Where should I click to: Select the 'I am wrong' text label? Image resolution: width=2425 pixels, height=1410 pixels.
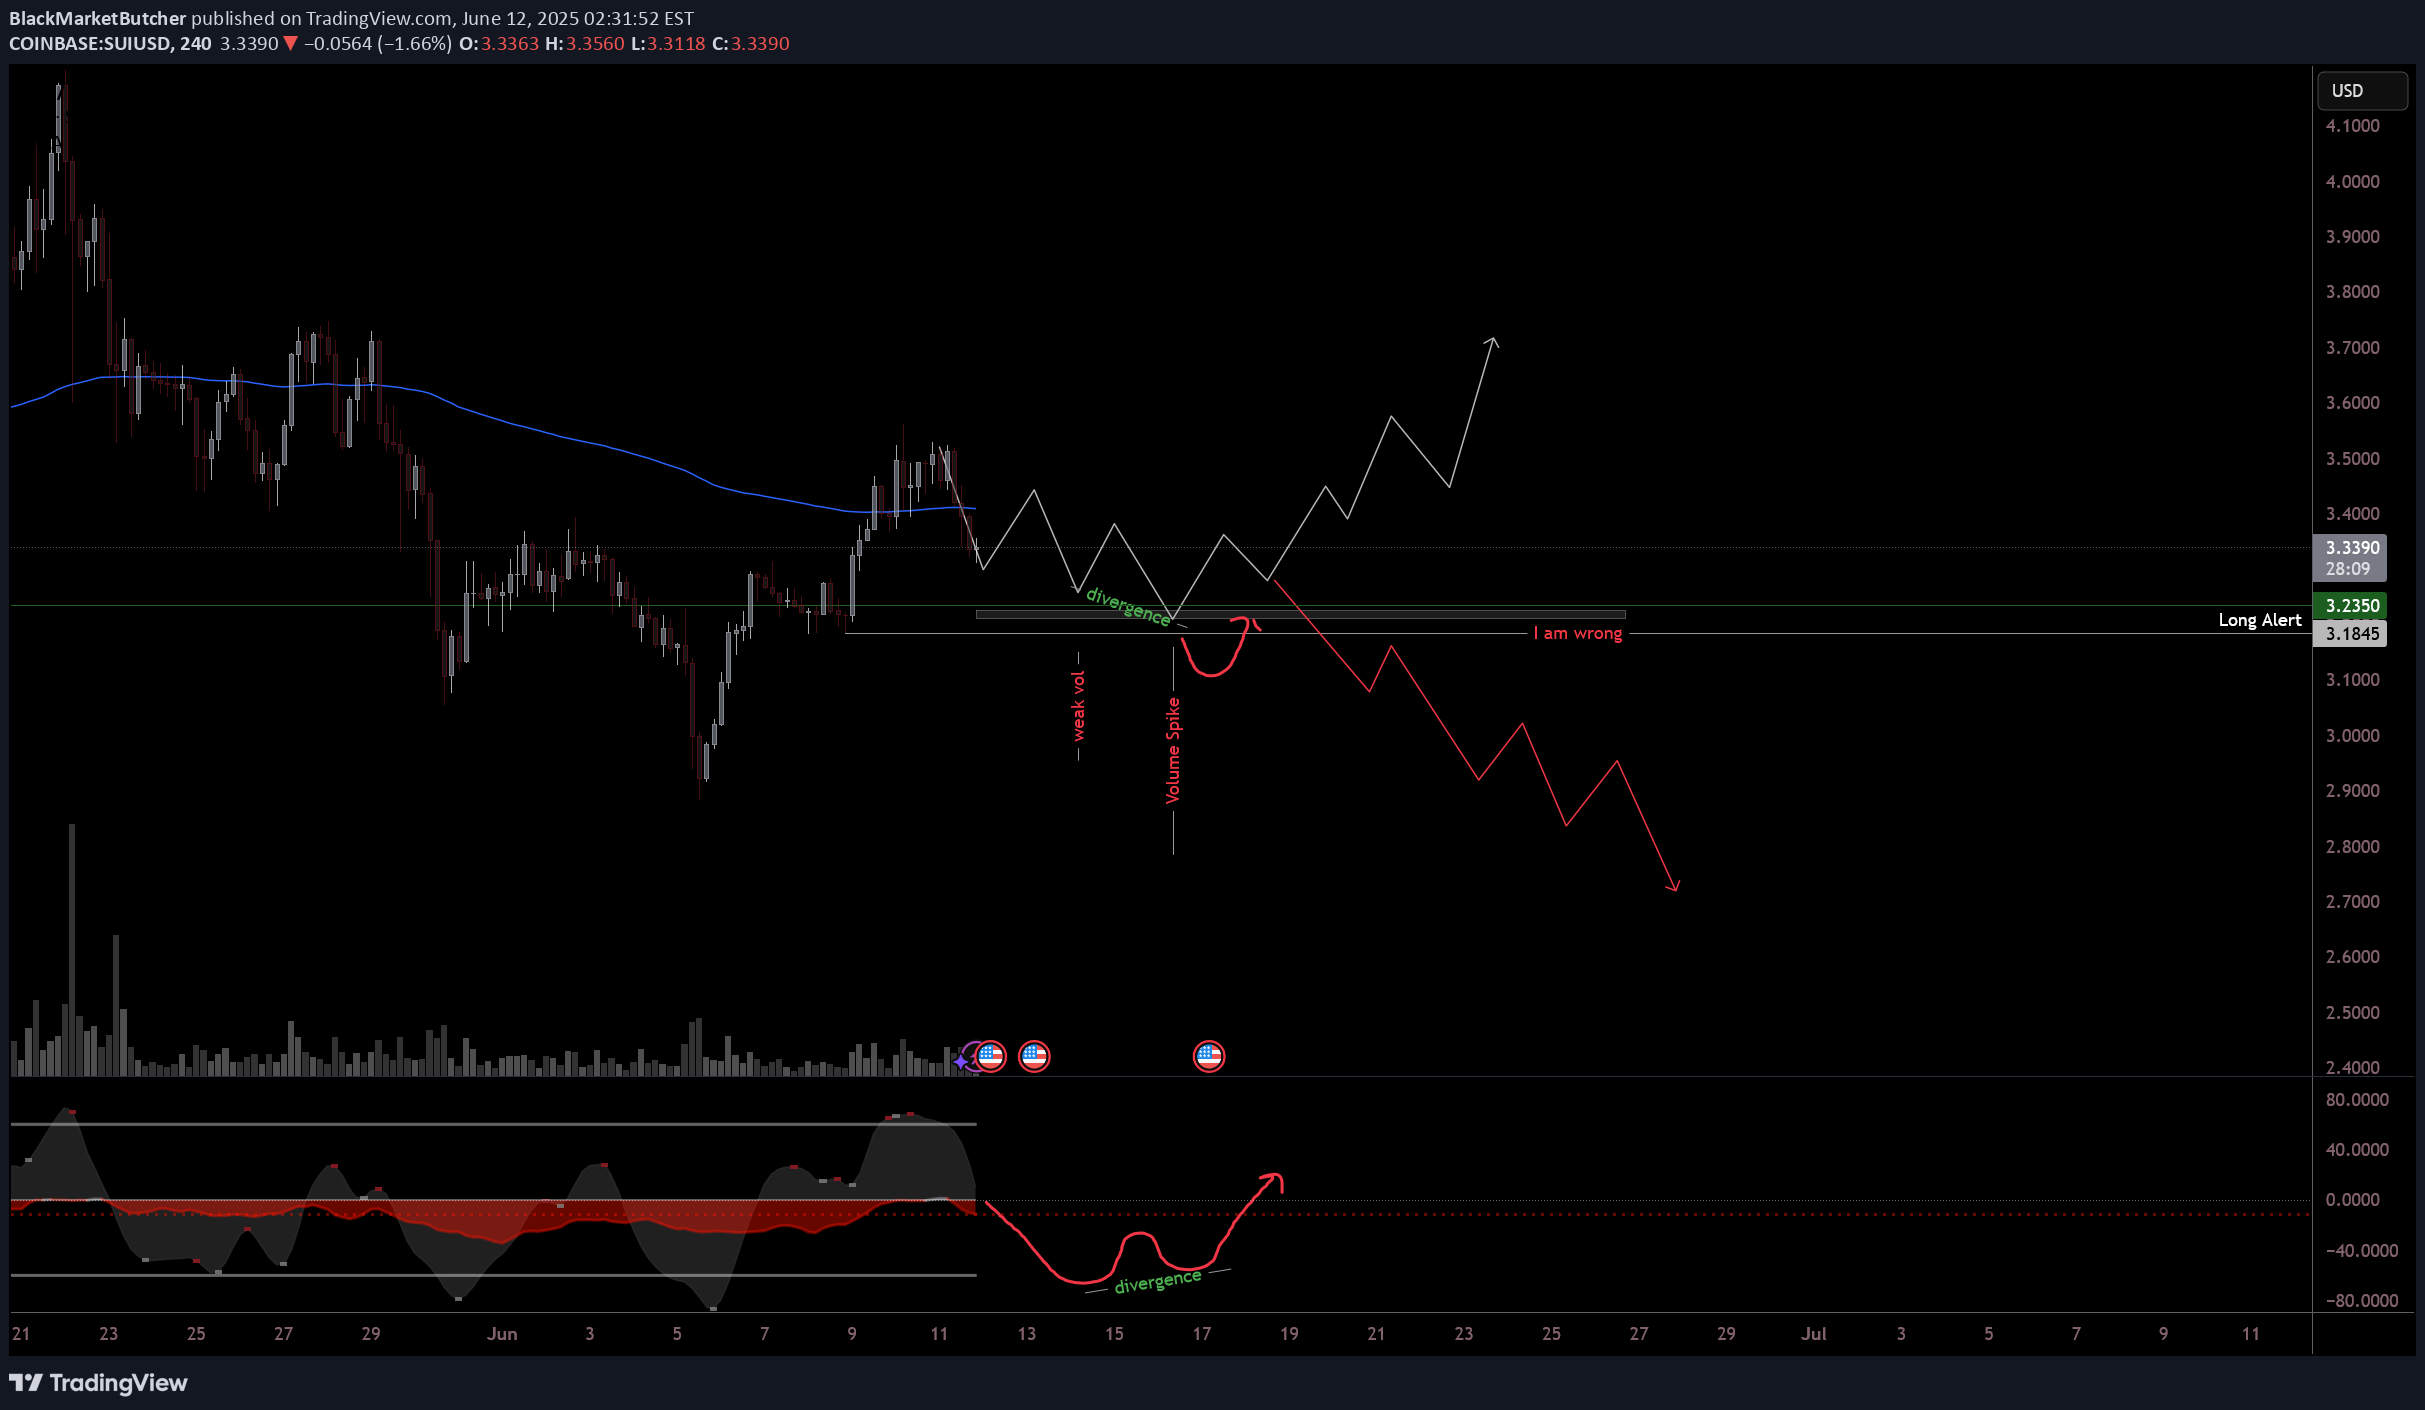(x=1577, y=633)
